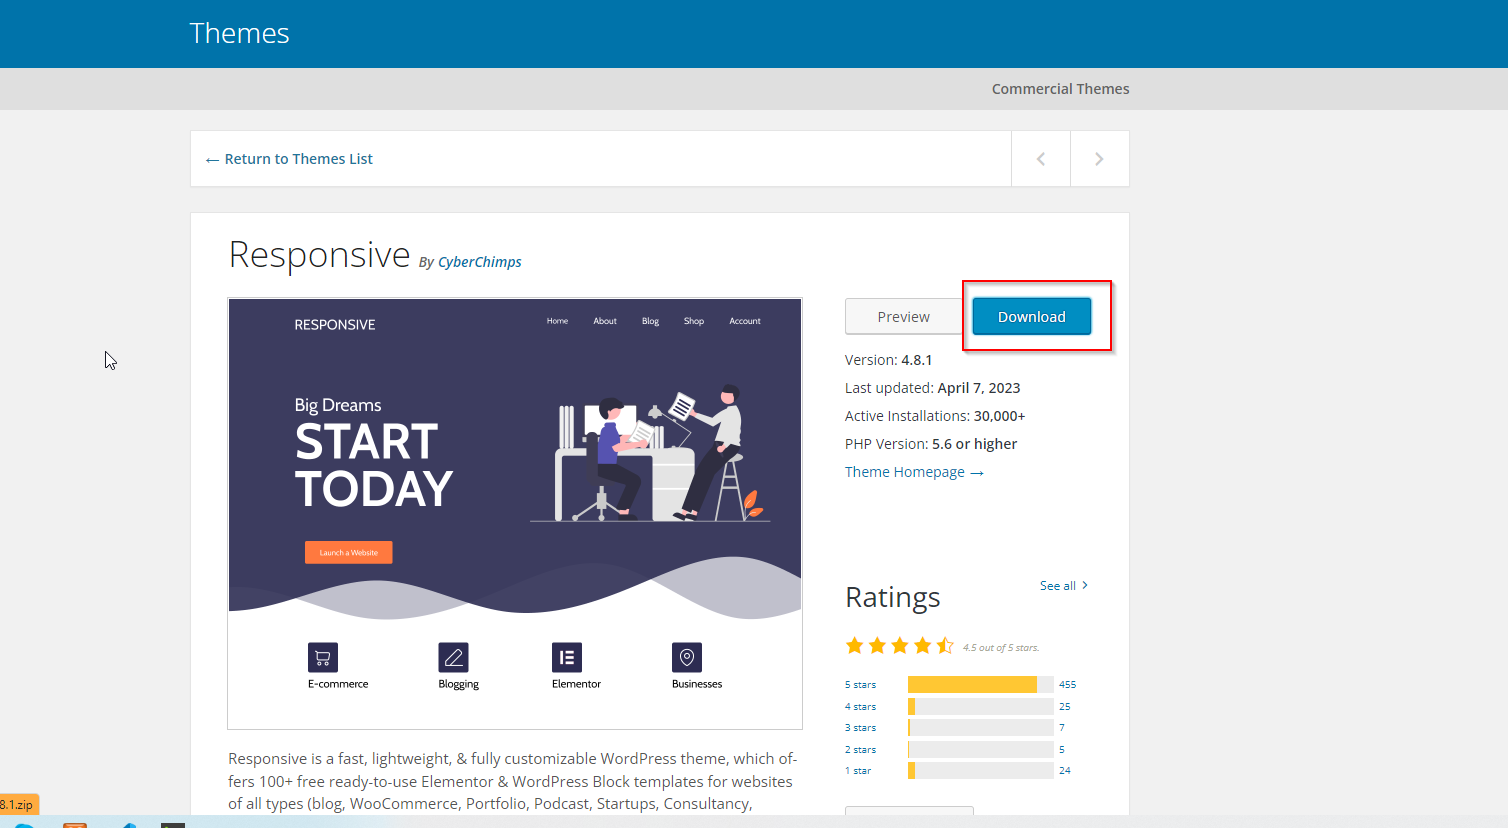Click the Ratings section heading
Viewport: 1508px width, 828px height.
(x=893, y=597)
